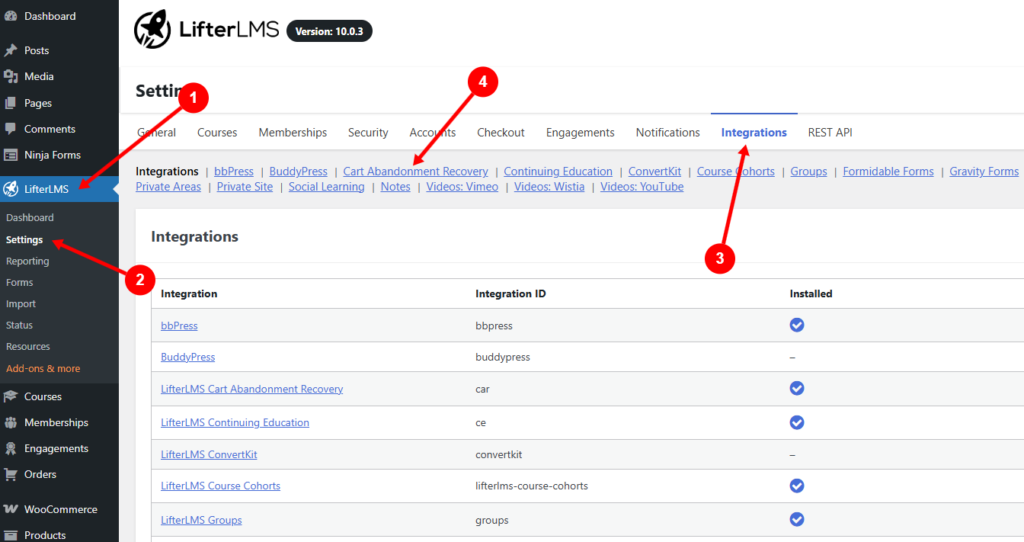Click the WooCommerce logo icon
The image size is (1024, 542).
tap(10, 509)
